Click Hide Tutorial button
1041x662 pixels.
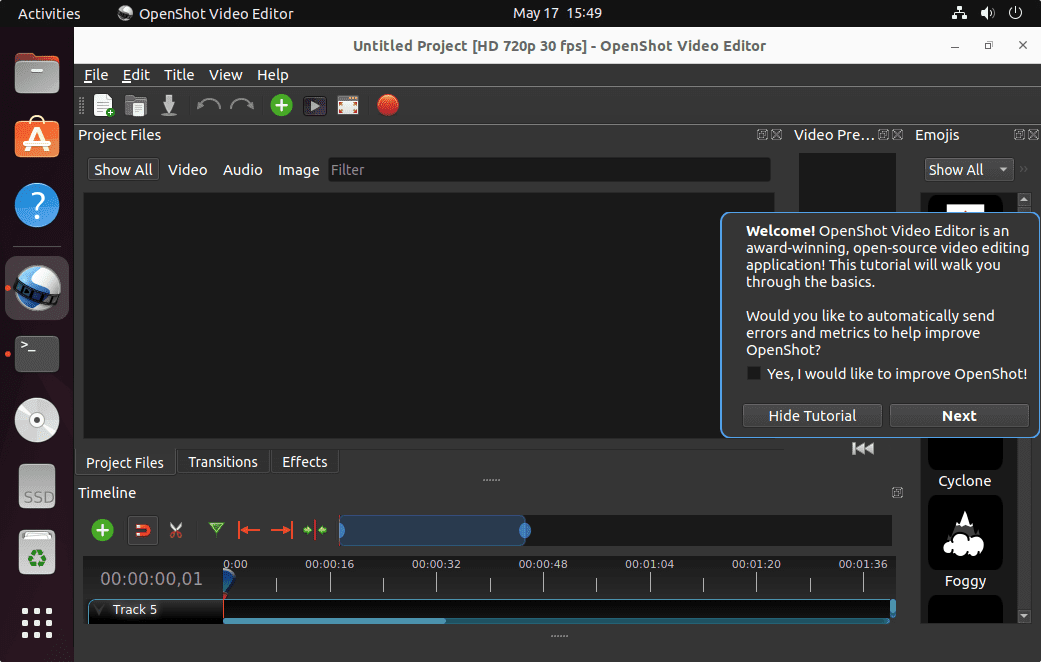coord(812,416)
